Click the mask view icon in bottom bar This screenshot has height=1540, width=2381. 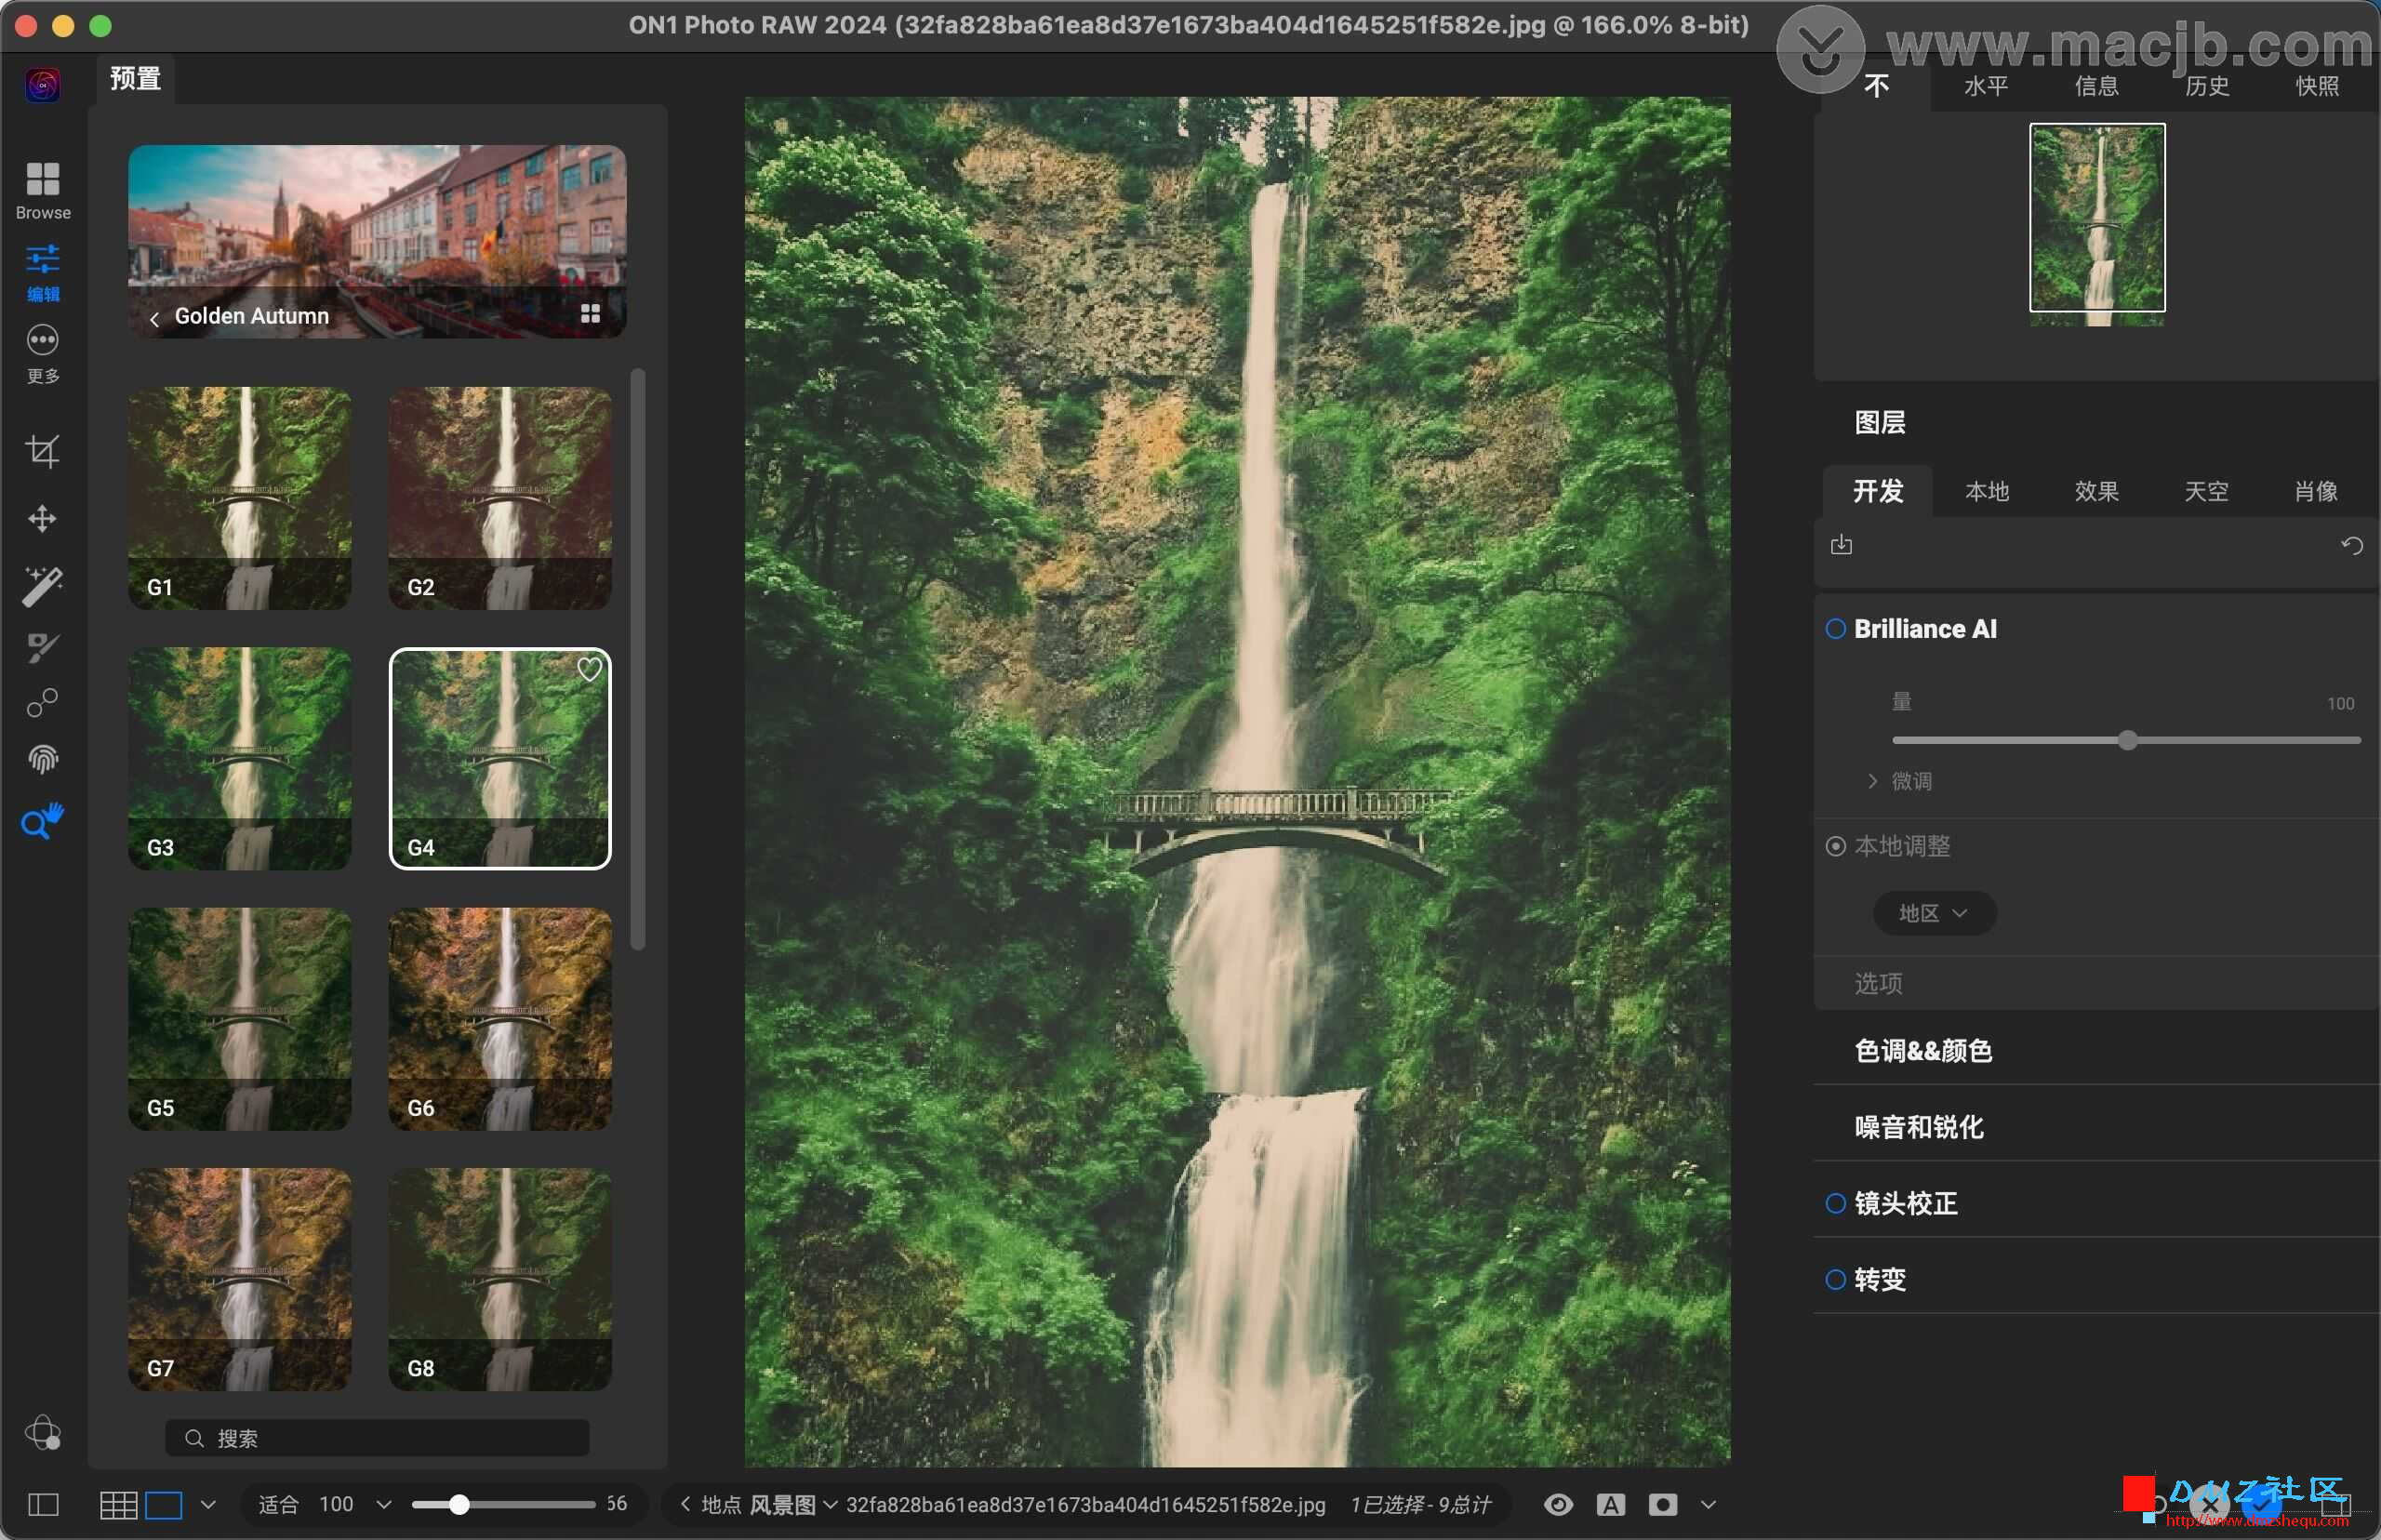1662,1504
